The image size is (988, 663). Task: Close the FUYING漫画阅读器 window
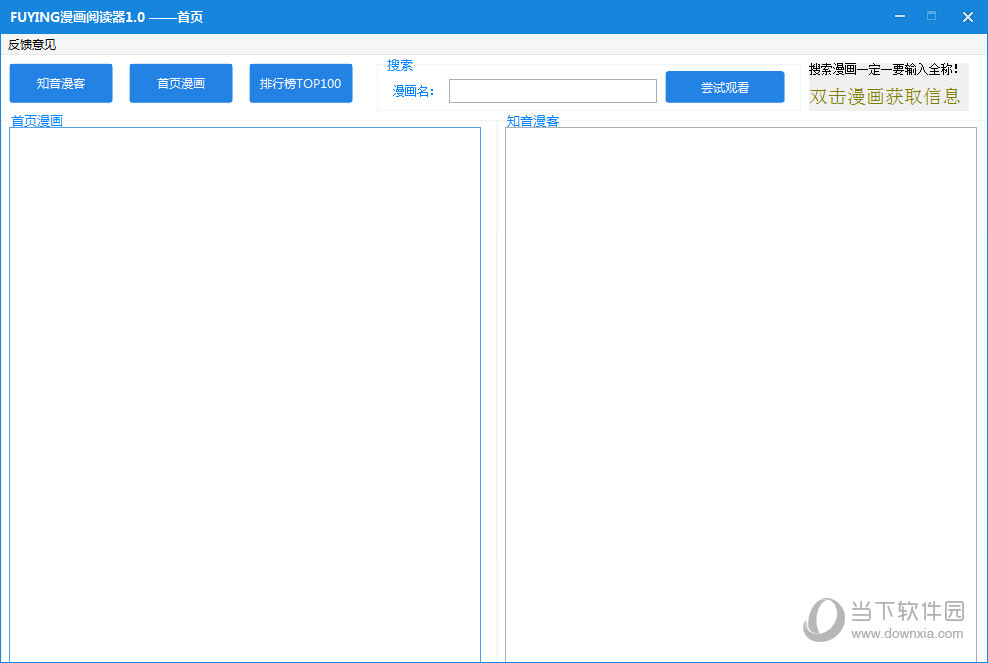pyautogui.click(x=967, y=17)
